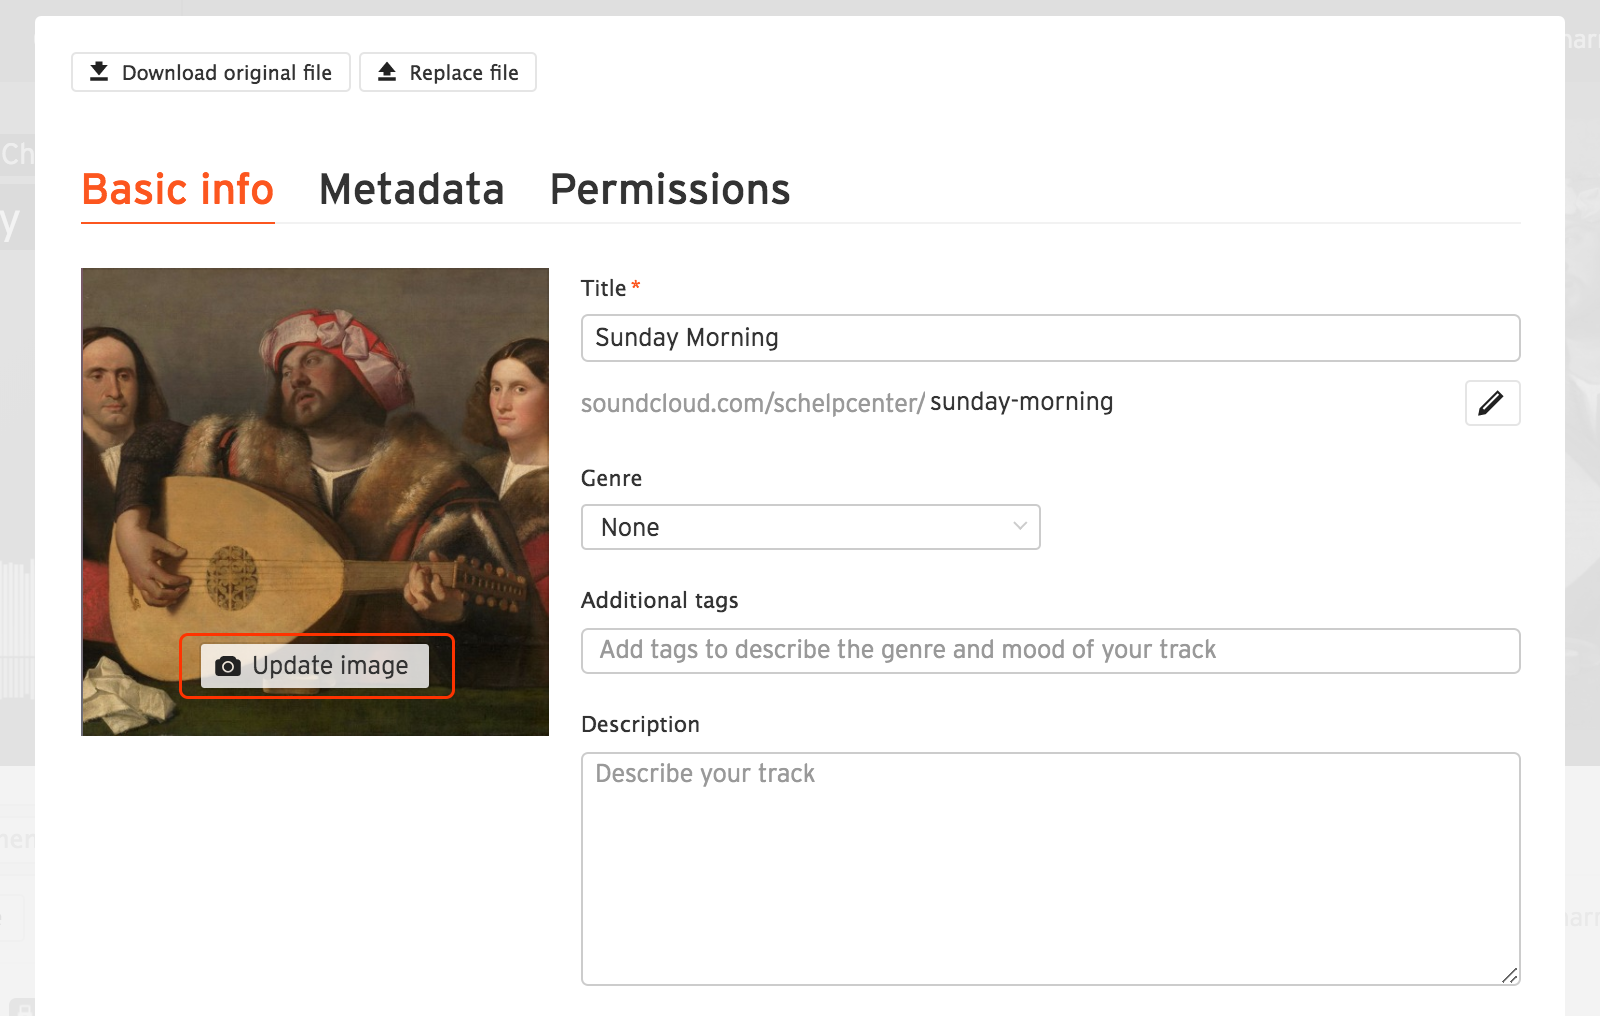Edit permalink with the pencil icon
Image resolution: width=1600 pixels, height=1016 pixels.
(1491, 403)
